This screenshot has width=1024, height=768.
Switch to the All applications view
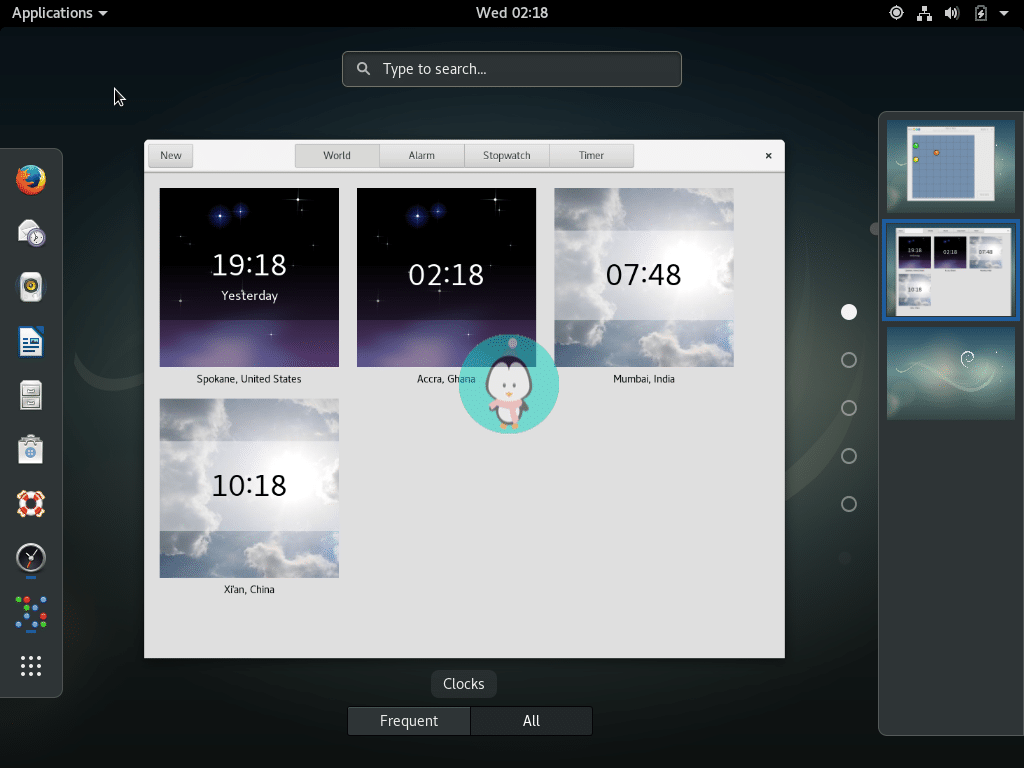(531, 720)
